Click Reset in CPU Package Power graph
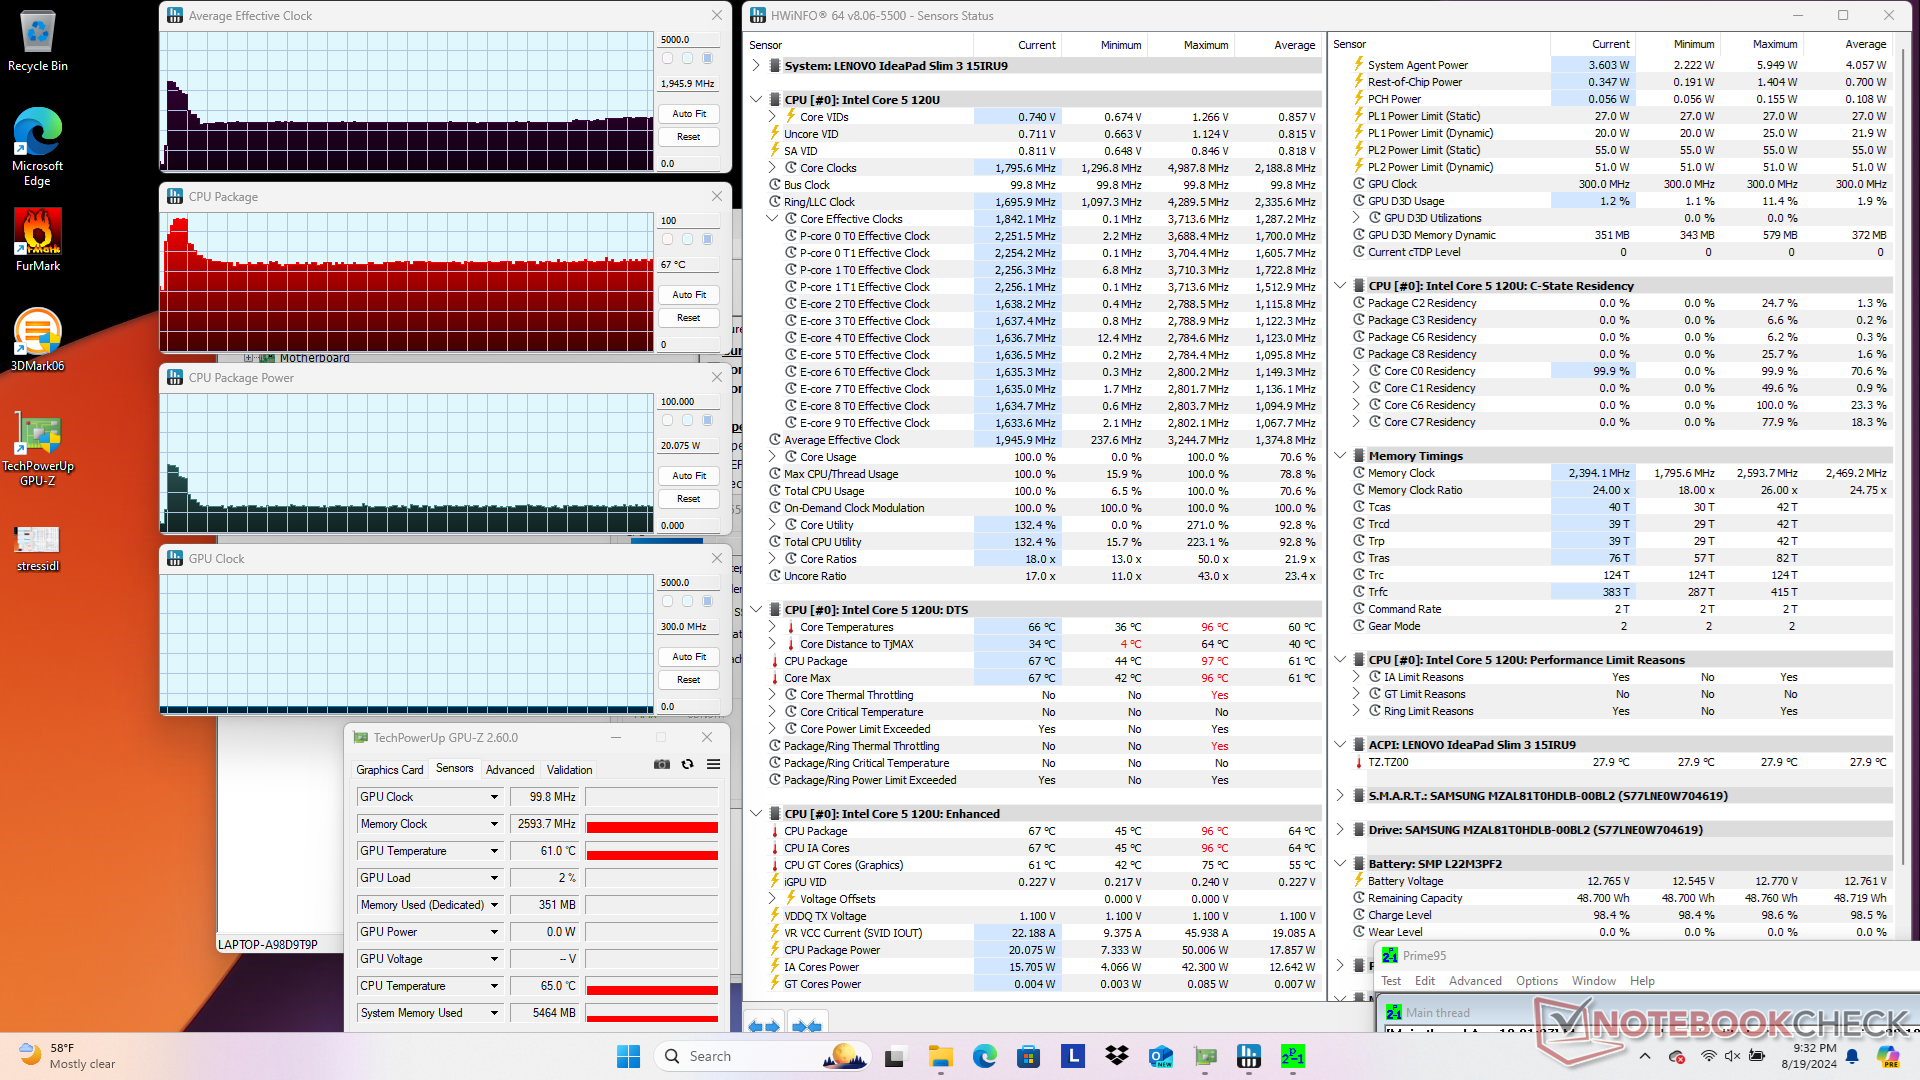This screenshot has width=1920, height=1080. click(x=689, y=499)
